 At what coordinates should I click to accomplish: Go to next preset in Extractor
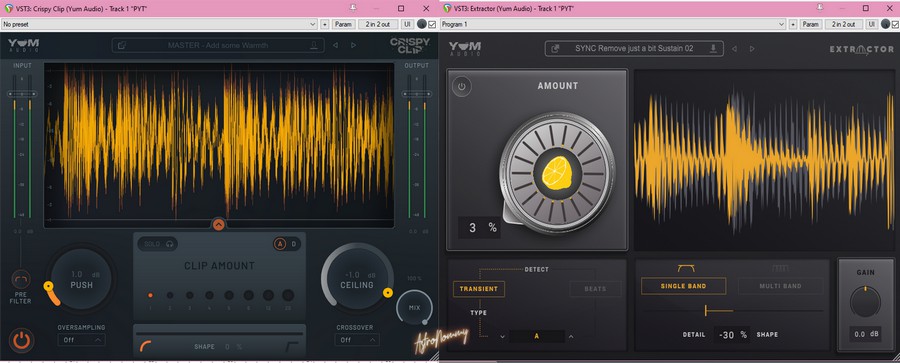click(x=752, y=49)
